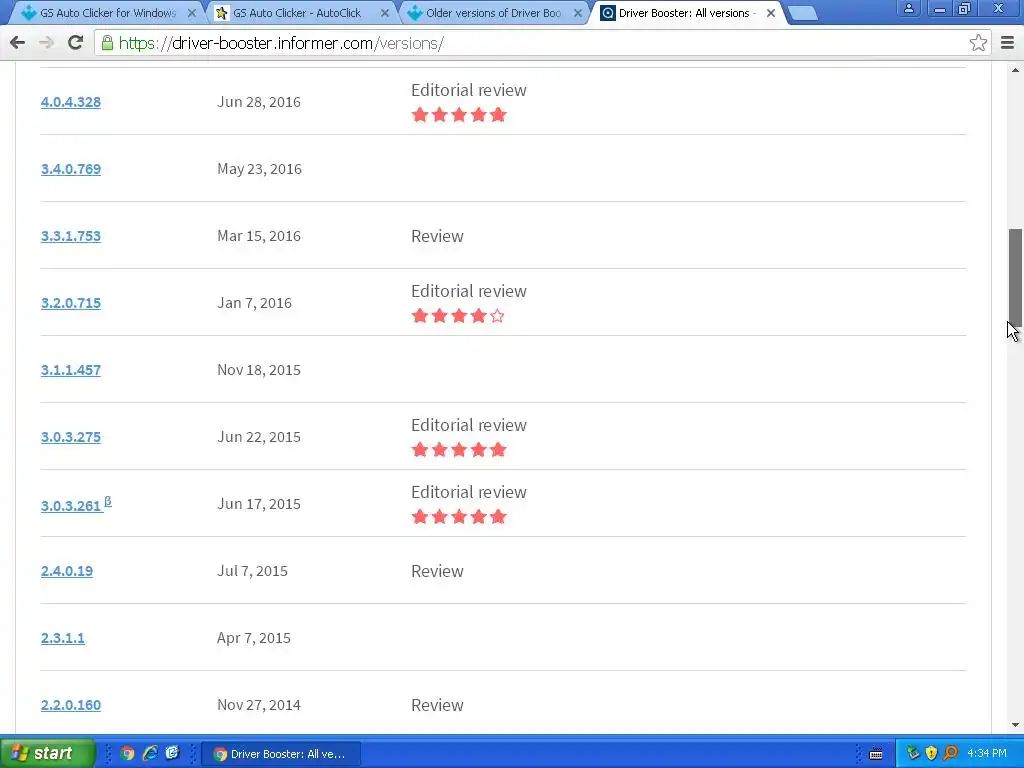This screenshot has height=768, width=1024.
Task: Click the taskbar clock showing 4:34 PM
Action: [987, 753]
